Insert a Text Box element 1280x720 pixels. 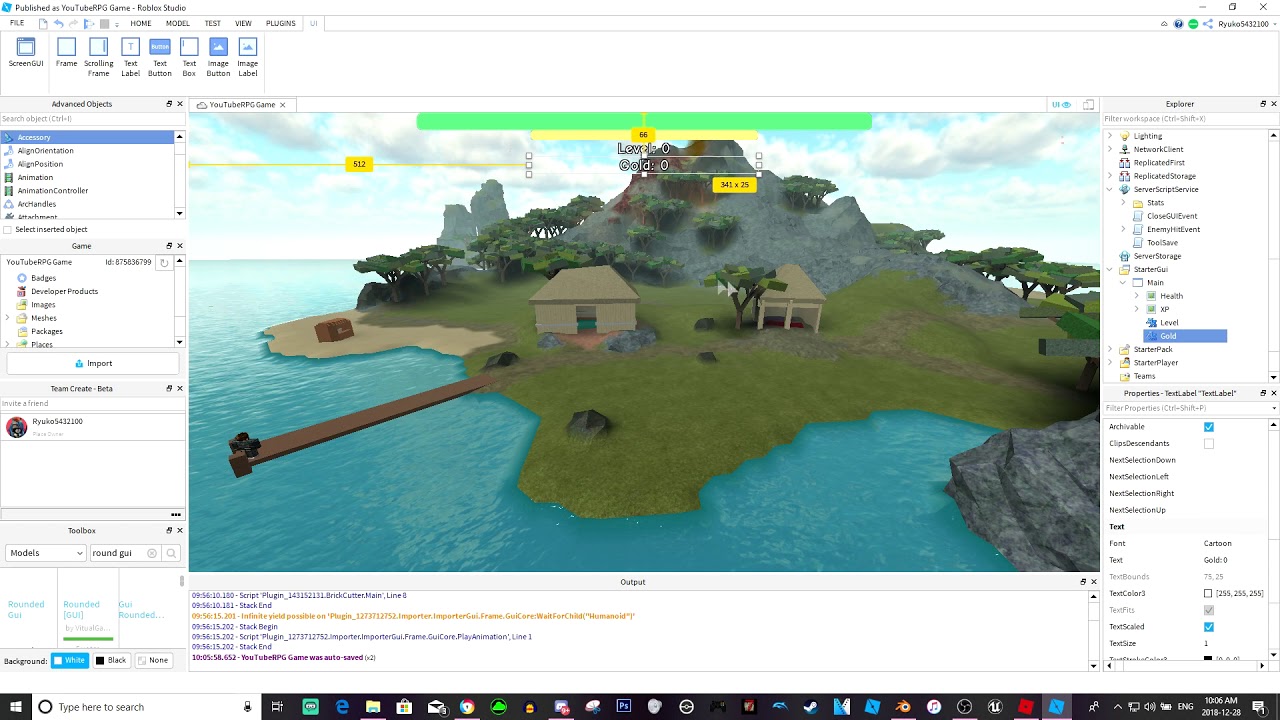(189, 57)
